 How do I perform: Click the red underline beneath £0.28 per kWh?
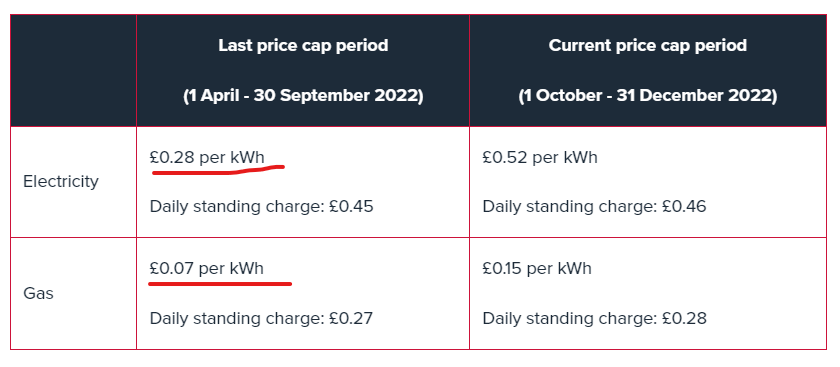218,170
